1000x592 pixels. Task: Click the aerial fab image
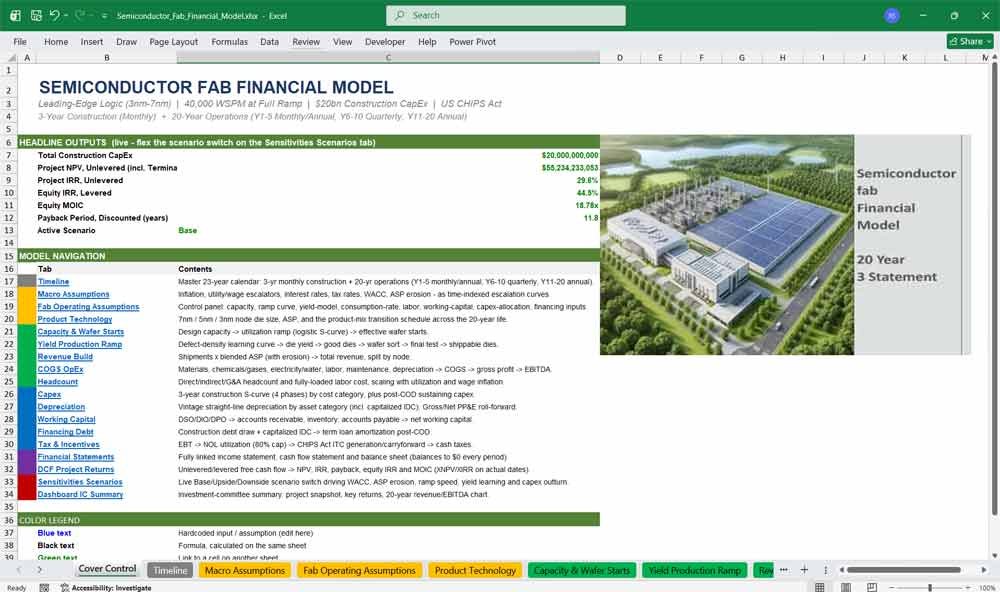[x=726, y=244]
